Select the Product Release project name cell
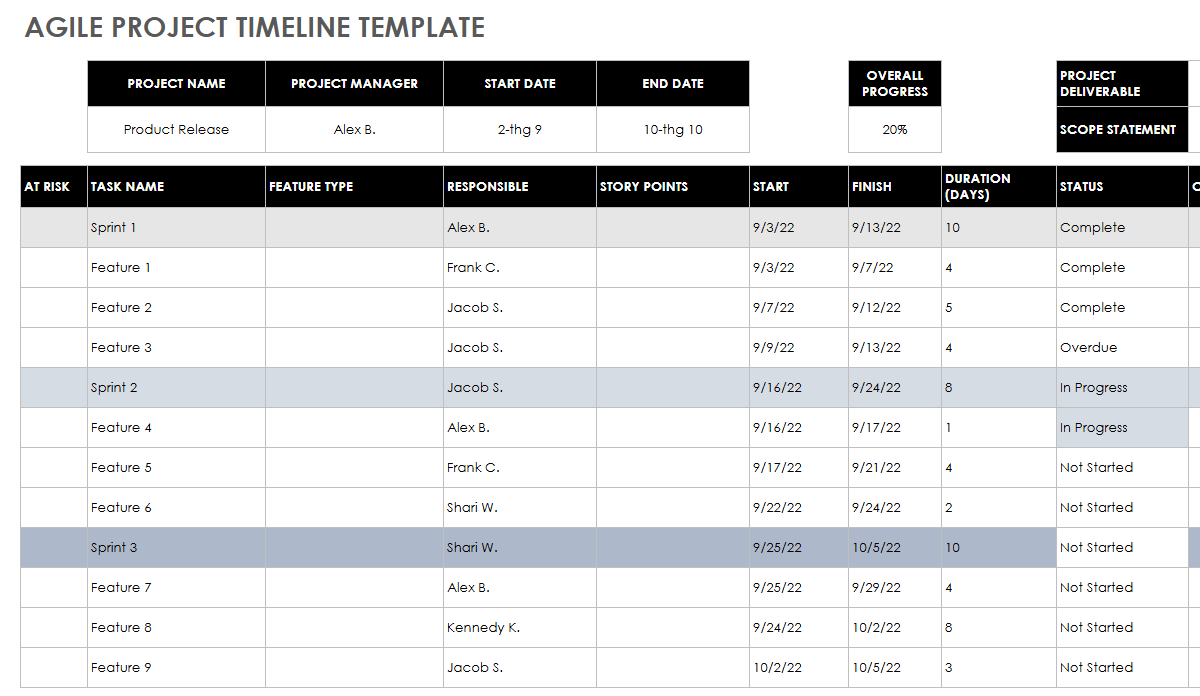The height and width of the screenshot is (696, 1200). tap(176, 130)
